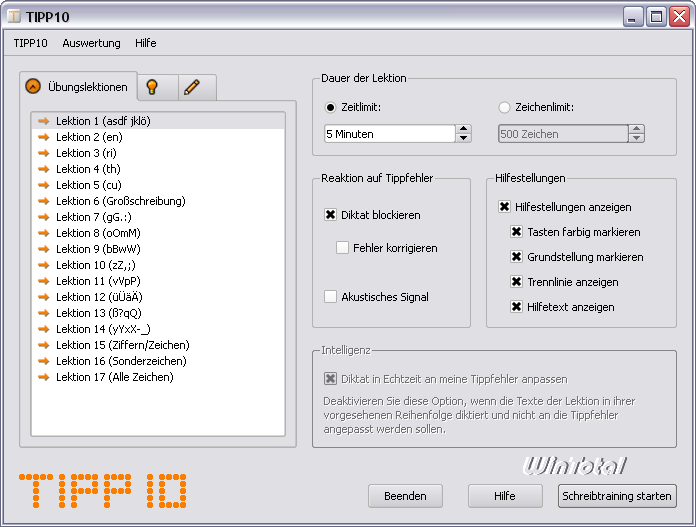Select the Zeichenlimit radio button
The width and height of the screenshot is (696, 527).
click(x=504, y=107)
